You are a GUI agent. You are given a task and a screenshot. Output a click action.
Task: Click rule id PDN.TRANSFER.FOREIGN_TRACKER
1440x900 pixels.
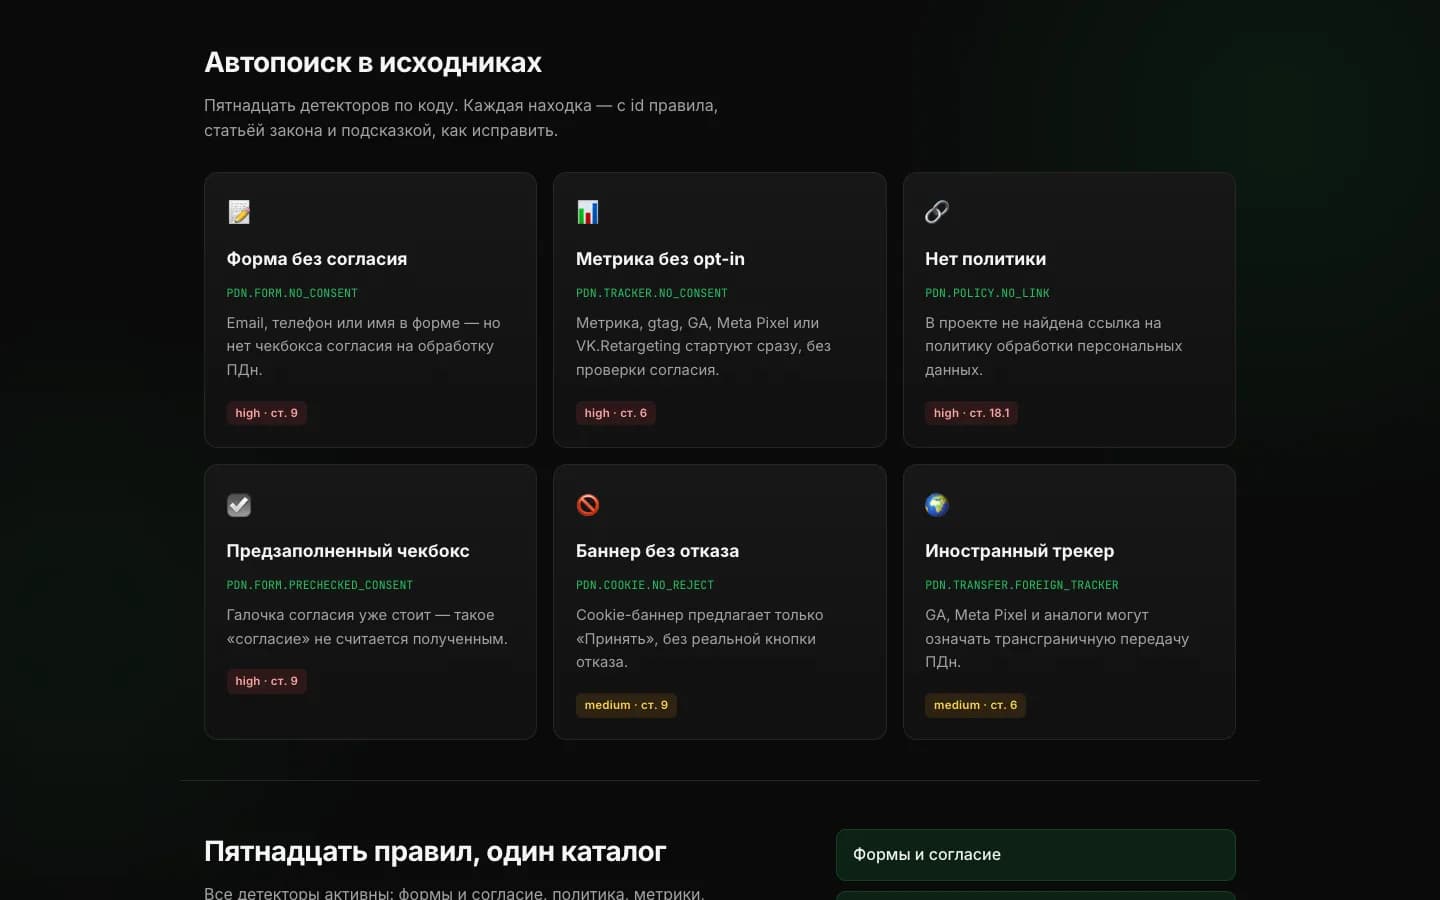[x=1022, y=585]
